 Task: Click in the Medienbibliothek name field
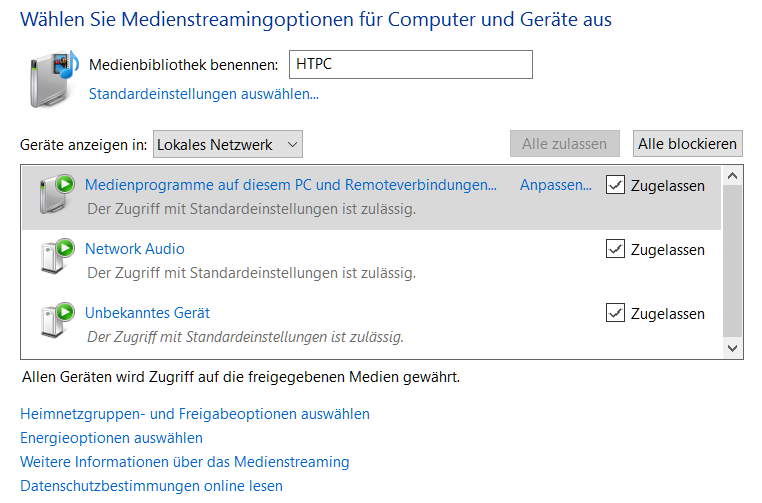click(411, 64)
